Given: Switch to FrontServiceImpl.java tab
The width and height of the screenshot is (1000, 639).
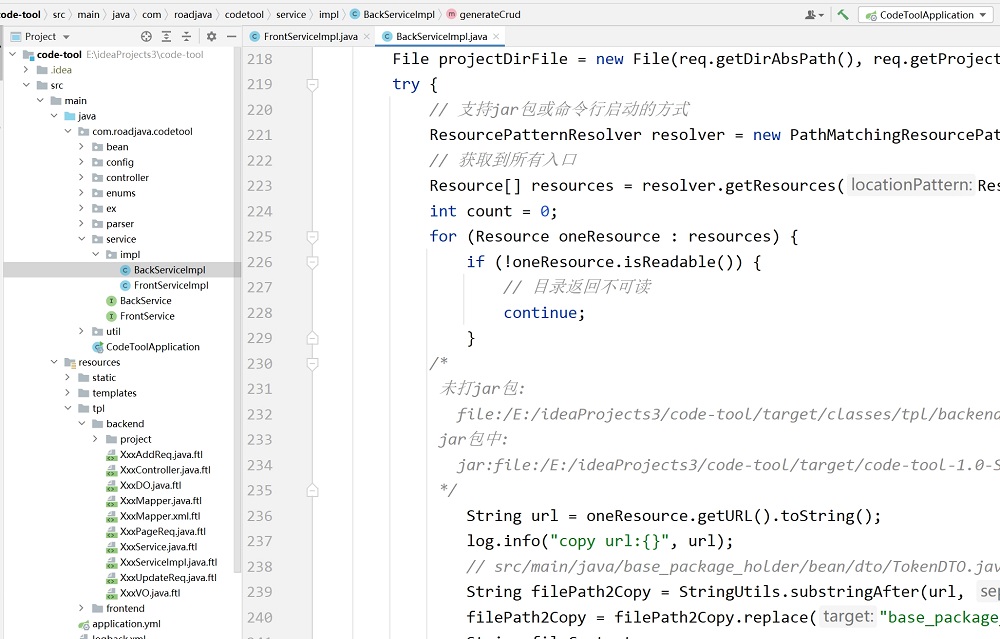Looking at the screenshot, I should coord(310,36).
